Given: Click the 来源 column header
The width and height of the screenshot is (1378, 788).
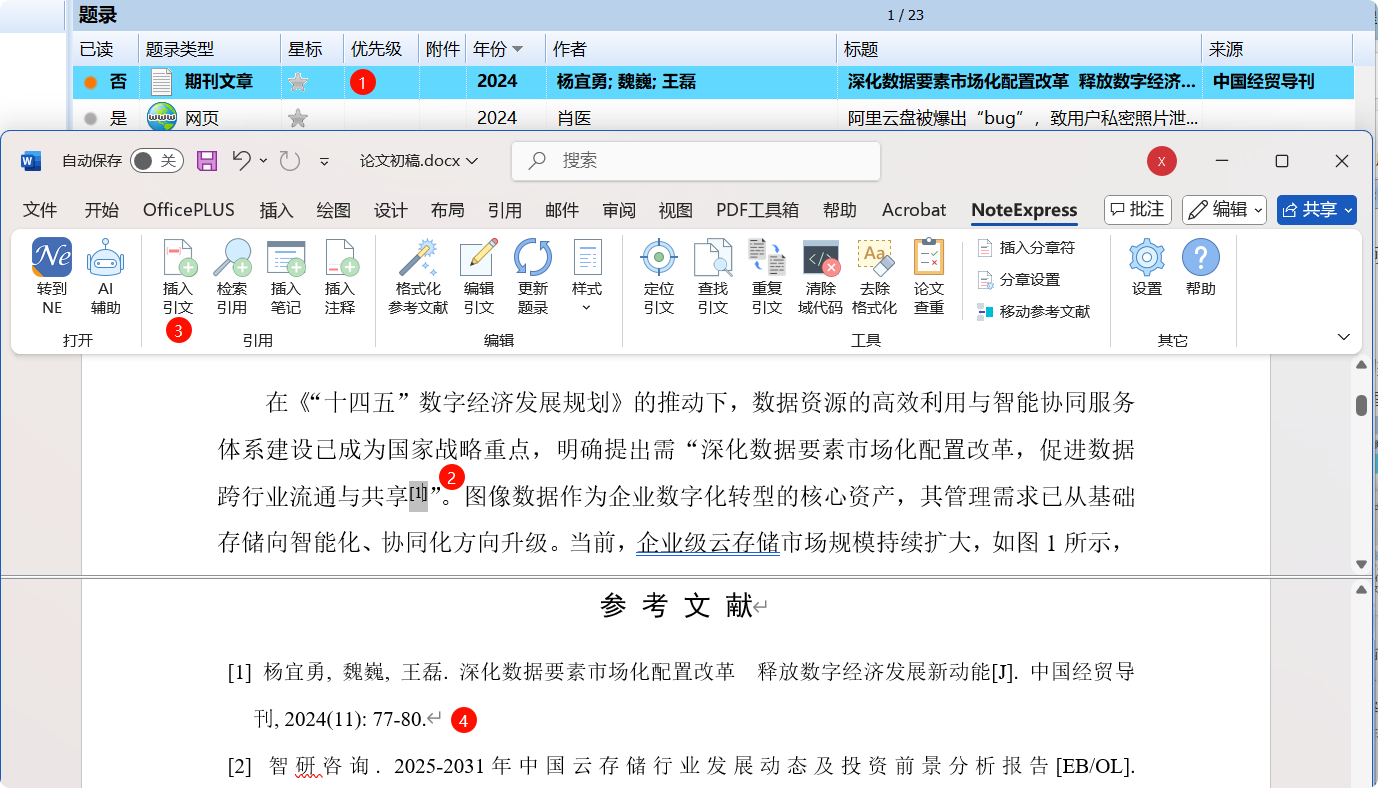Looking at the screenshot, I should (x=1277, y=49).
